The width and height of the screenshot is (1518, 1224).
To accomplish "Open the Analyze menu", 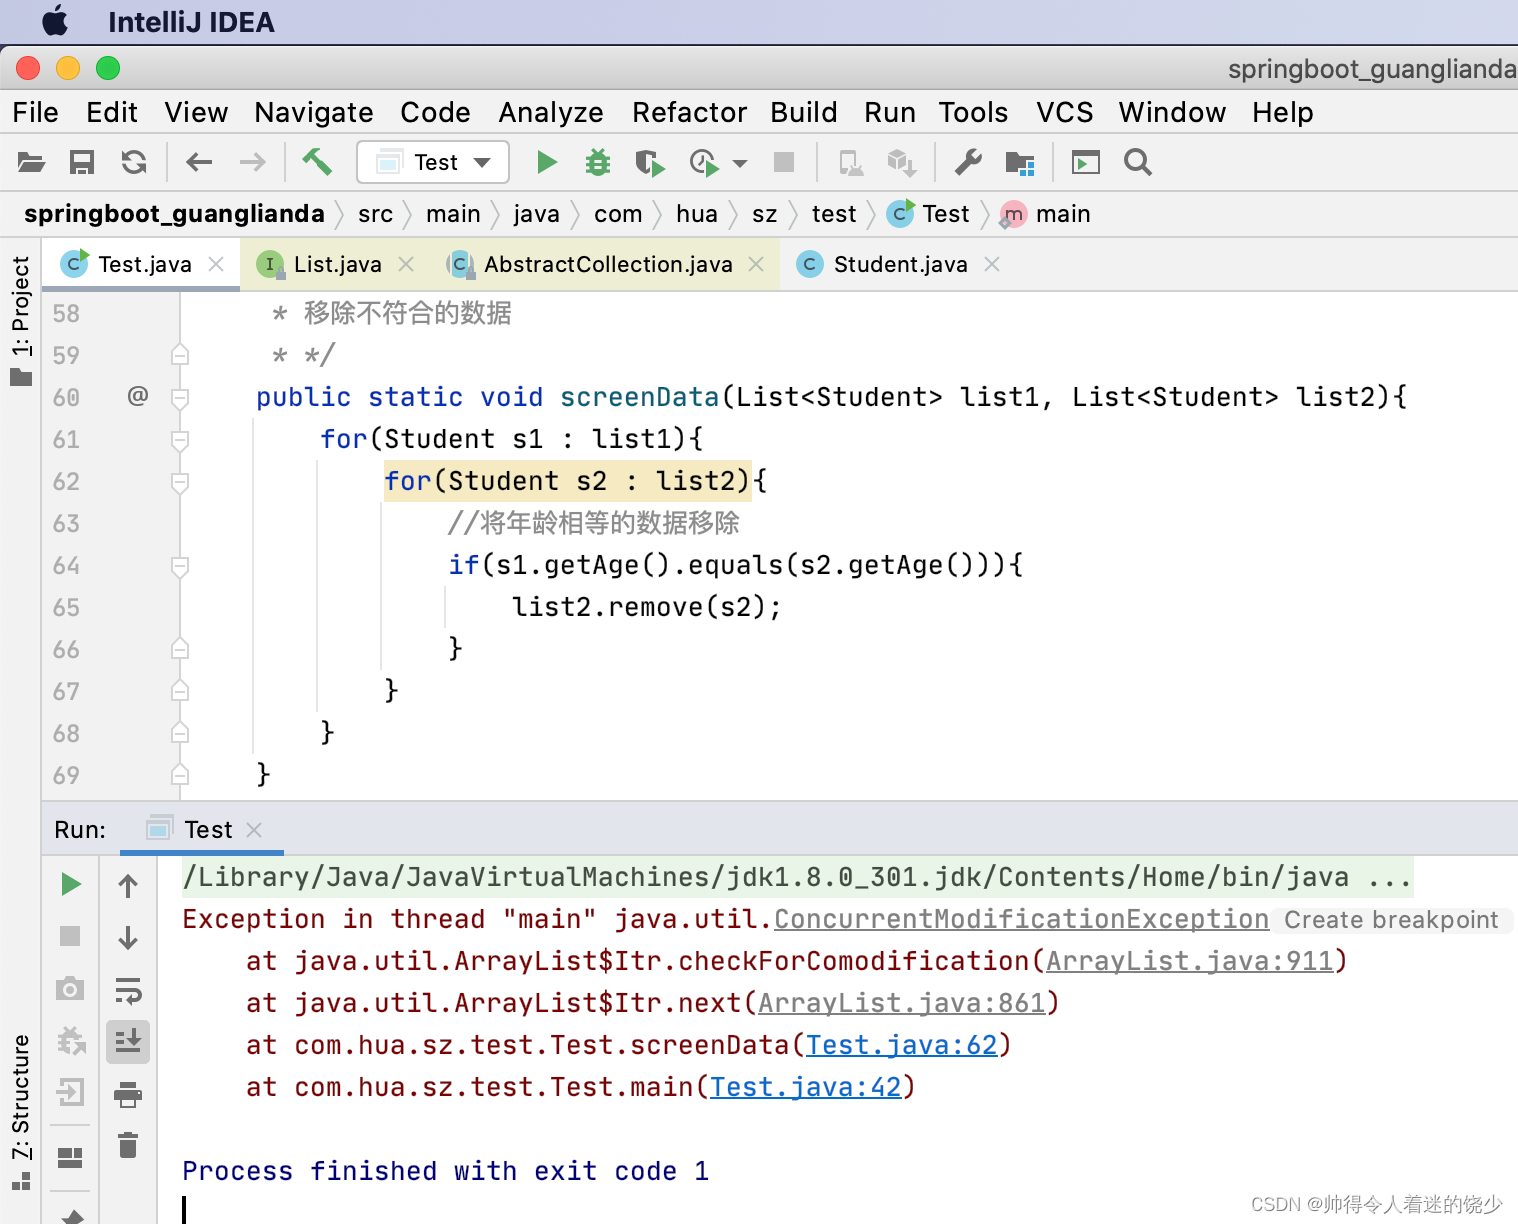I will (x=551, y=112).
